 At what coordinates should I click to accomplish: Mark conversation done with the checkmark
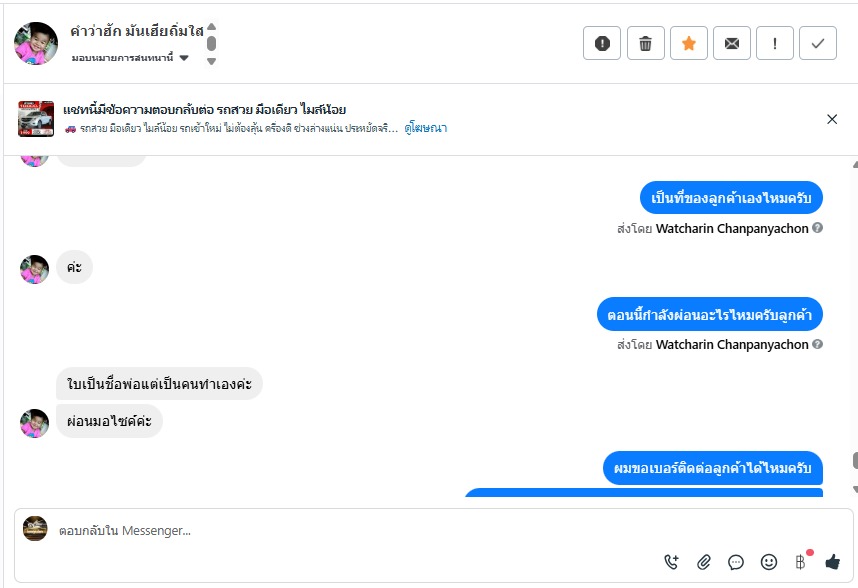(818, 43)
